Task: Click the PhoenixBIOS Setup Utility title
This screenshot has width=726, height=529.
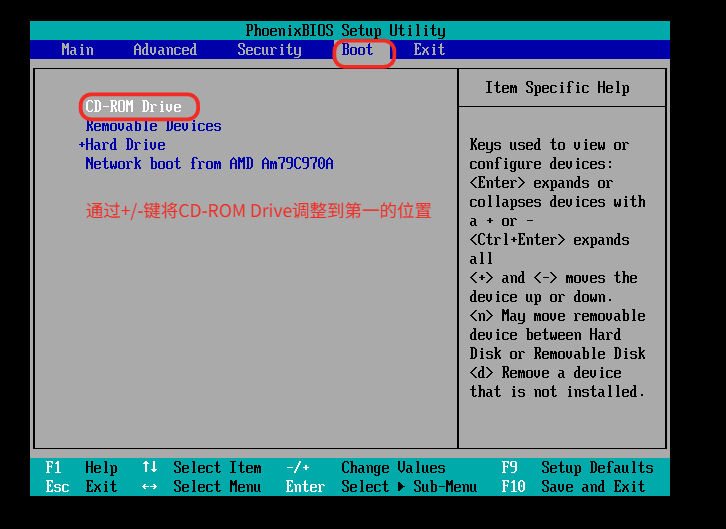Action: [345, 31]
